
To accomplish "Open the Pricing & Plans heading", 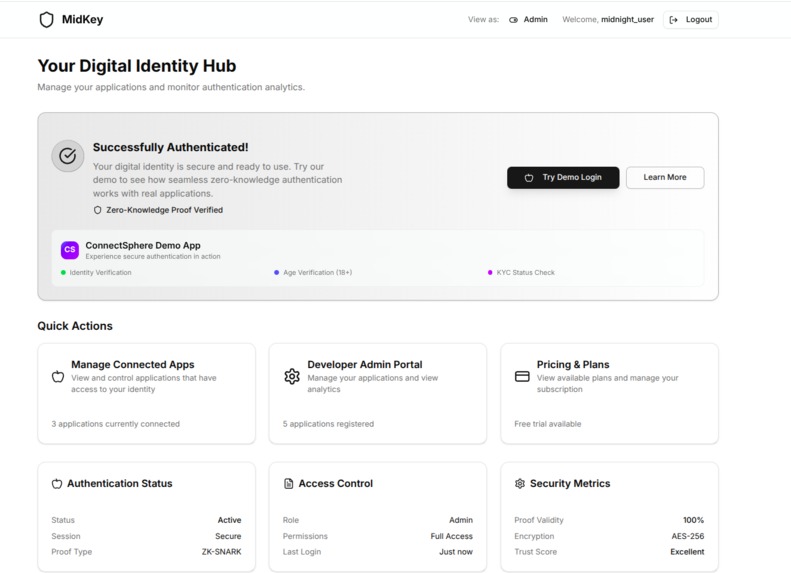I will tap(573, 364).
